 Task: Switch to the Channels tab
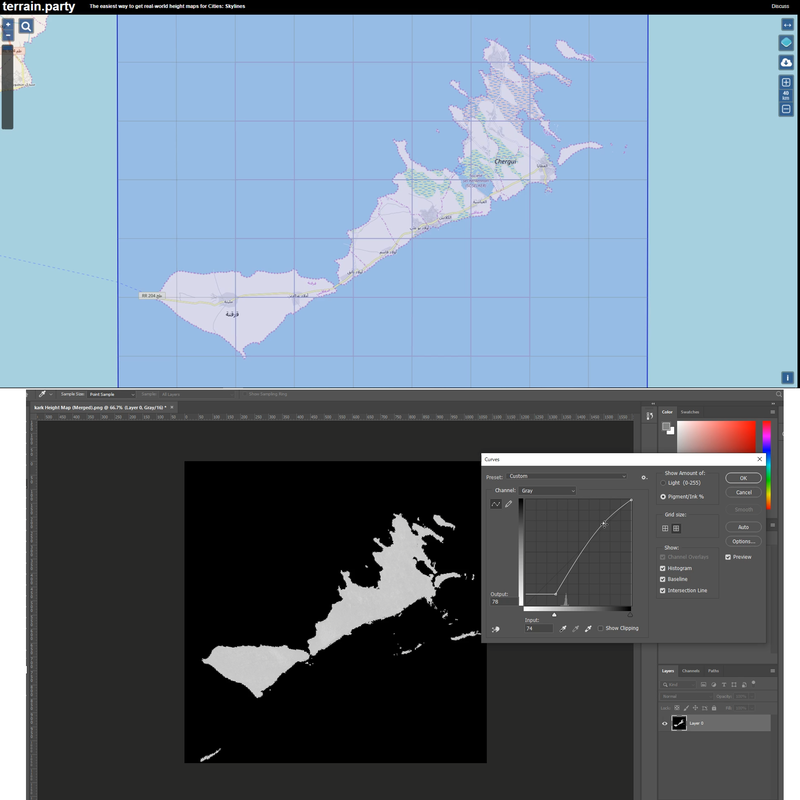[691, 670]
